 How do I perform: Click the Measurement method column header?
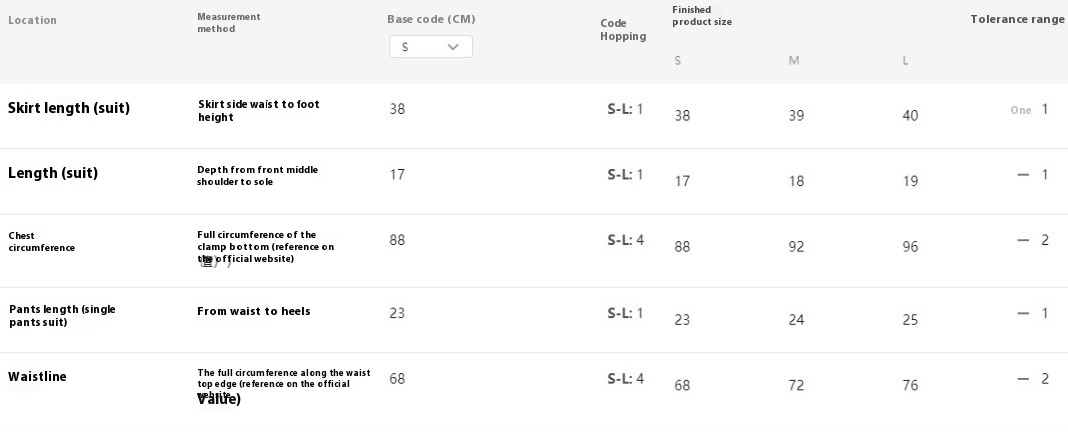229,22
